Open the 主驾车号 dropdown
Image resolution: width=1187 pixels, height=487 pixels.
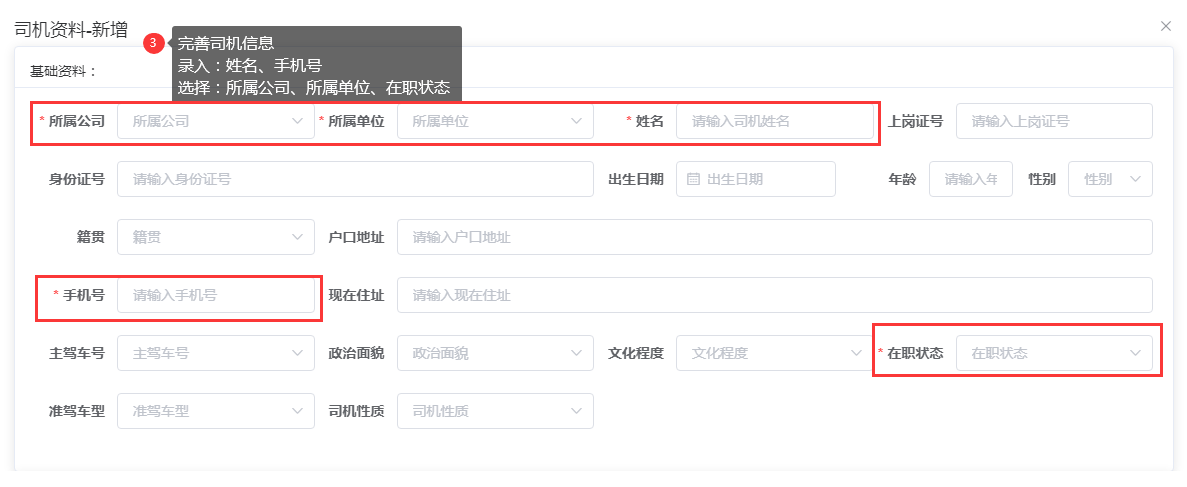point(216,354)
